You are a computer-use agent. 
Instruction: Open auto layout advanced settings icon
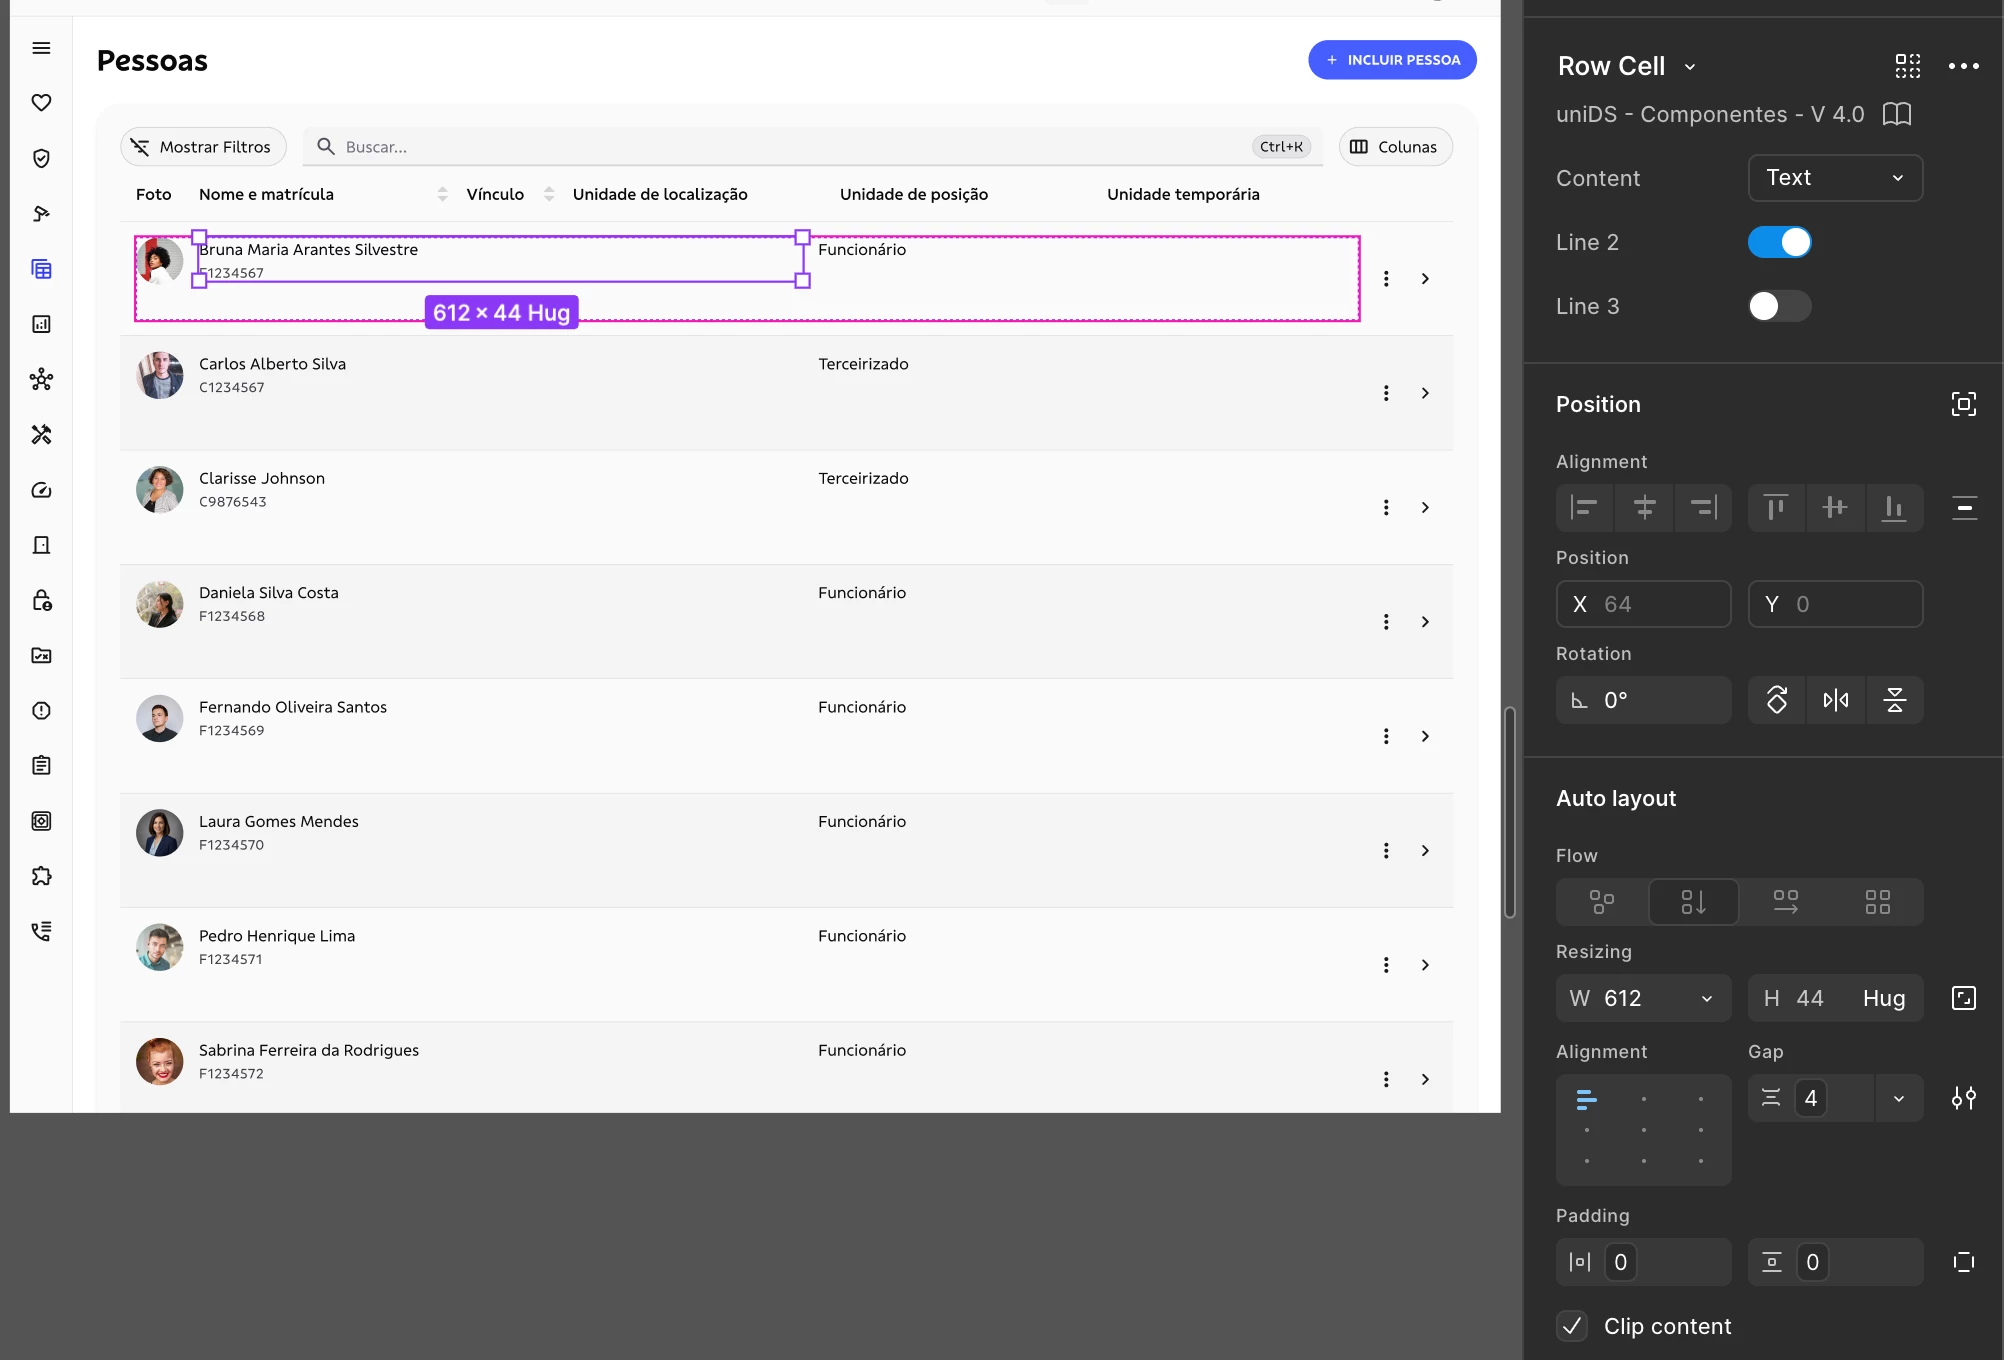pos(1963,1098)
